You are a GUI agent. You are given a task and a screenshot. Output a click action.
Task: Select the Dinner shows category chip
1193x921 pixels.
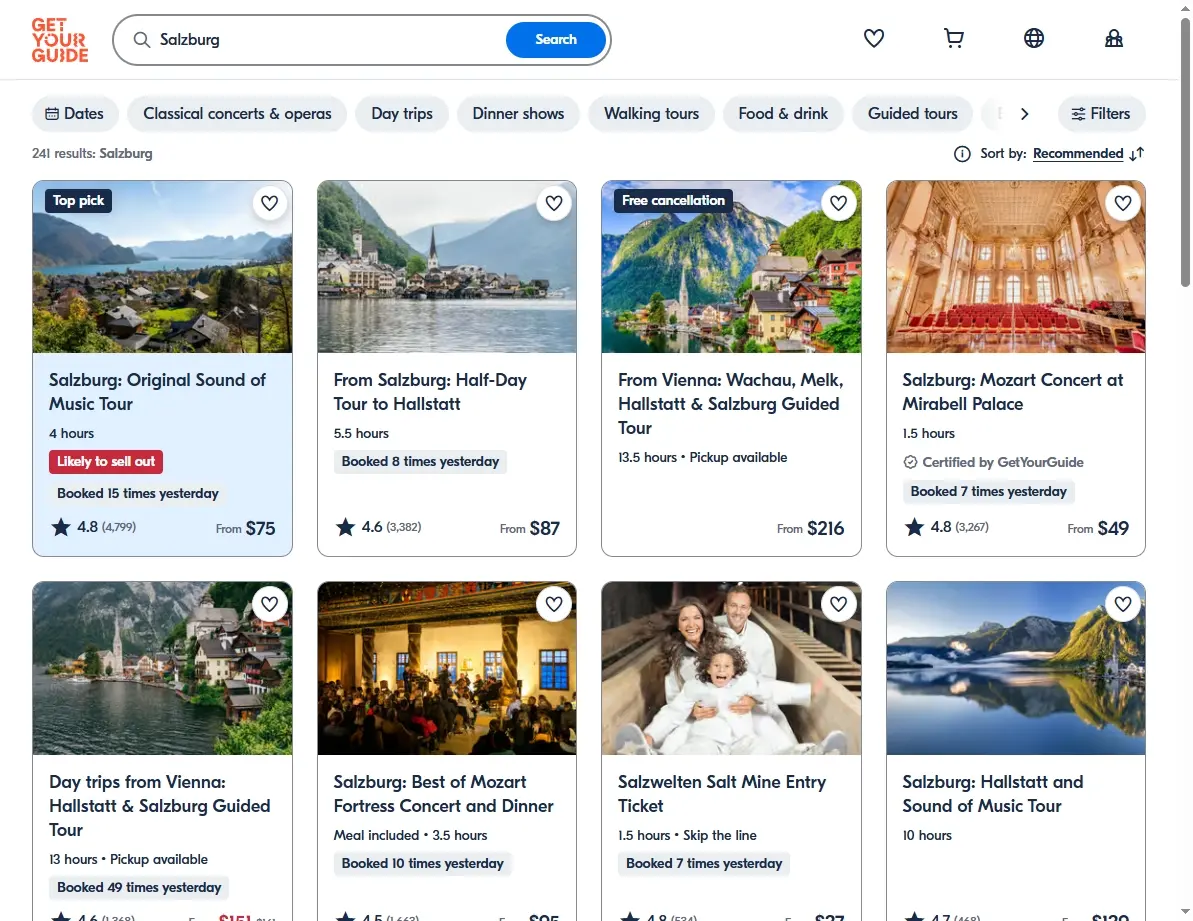(x=518, y=114)
